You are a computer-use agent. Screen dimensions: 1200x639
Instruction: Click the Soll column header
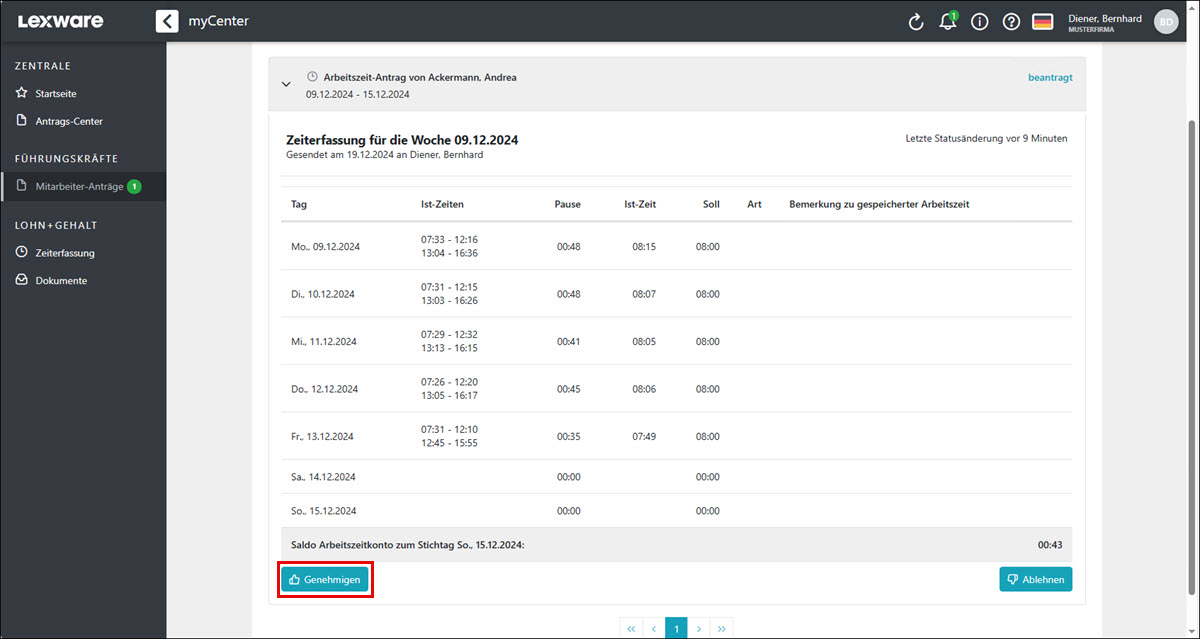point(711,204)
